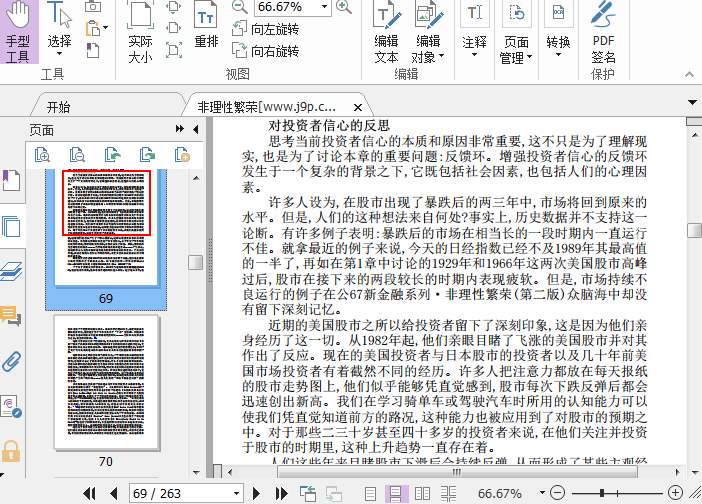The height and width of the screenshot is (504, 702).
Task: Click the previous view icon in status bar
Action: coord(308,493)
